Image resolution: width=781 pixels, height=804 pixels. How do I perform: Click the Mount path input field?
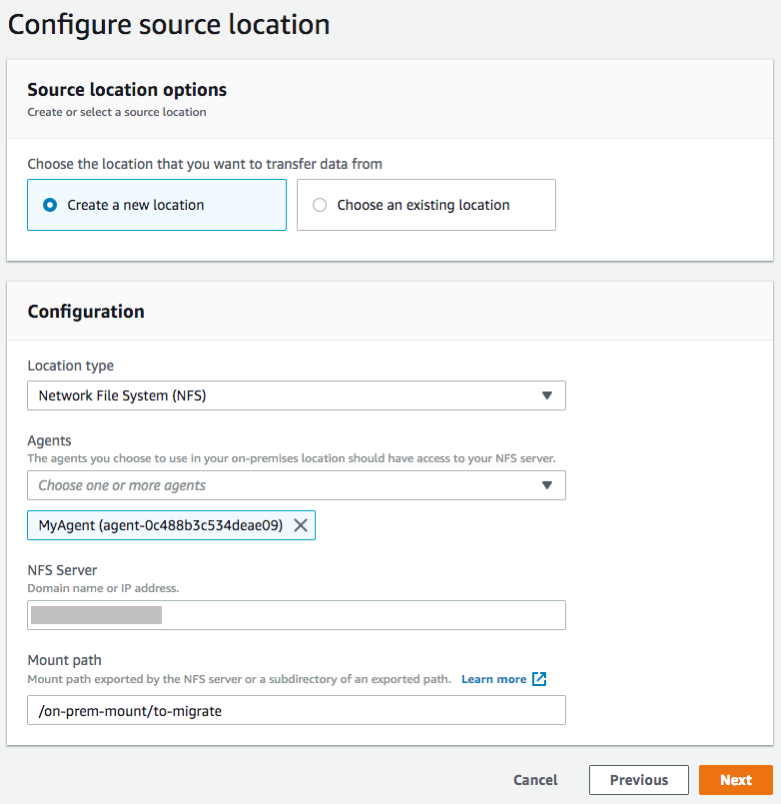coord(296,710)
